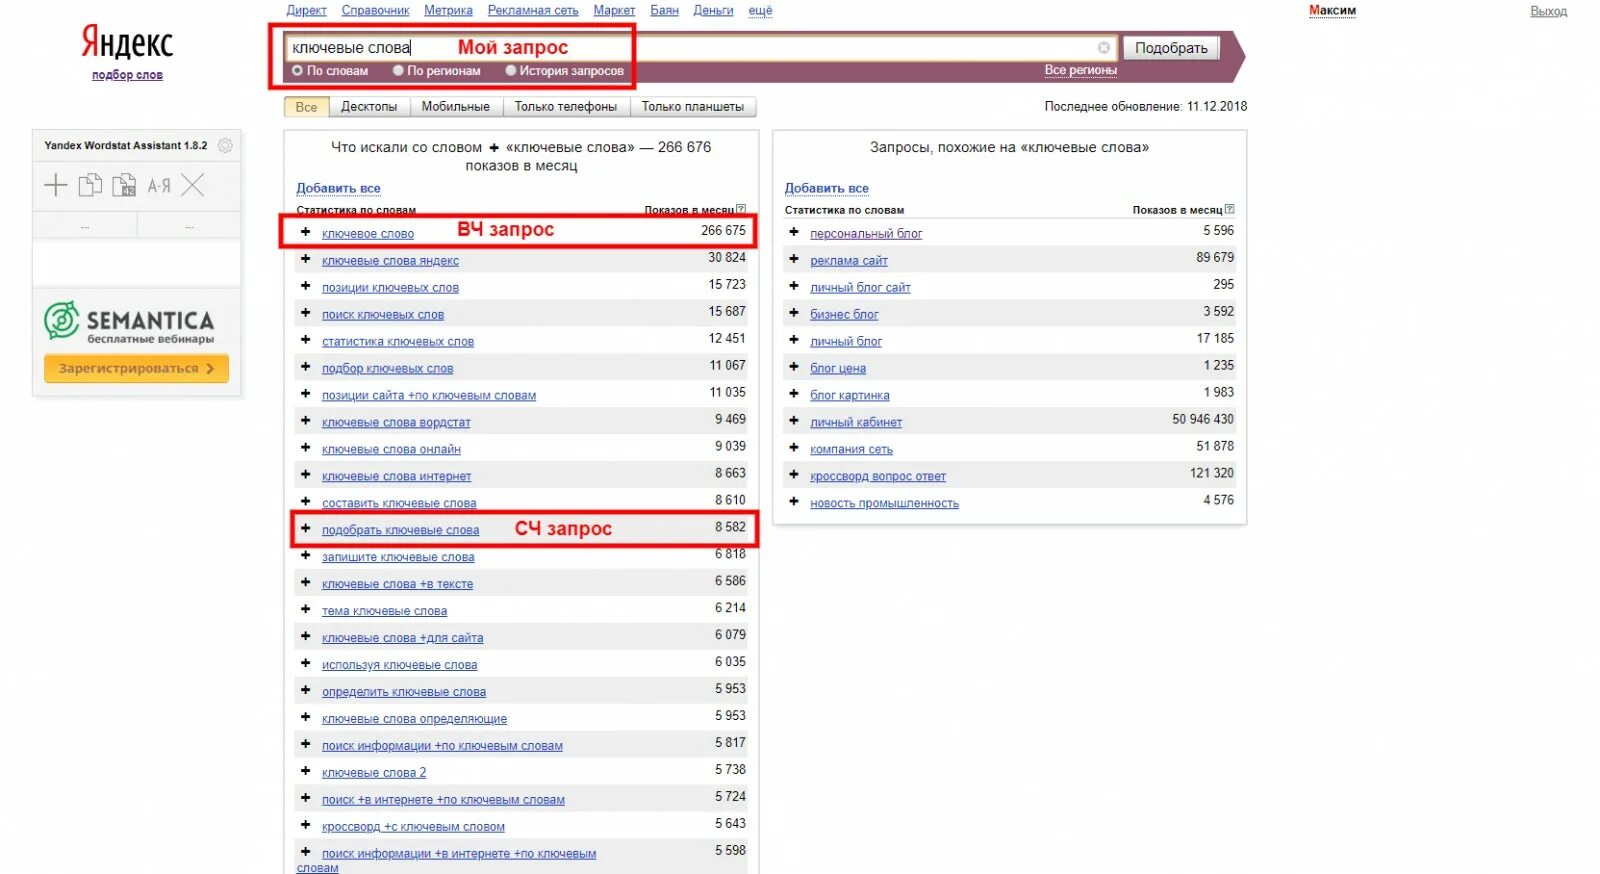Open the Метрика link in top menu
Viewport: 1600px width, 874px height.
click(x=448, y=10)
